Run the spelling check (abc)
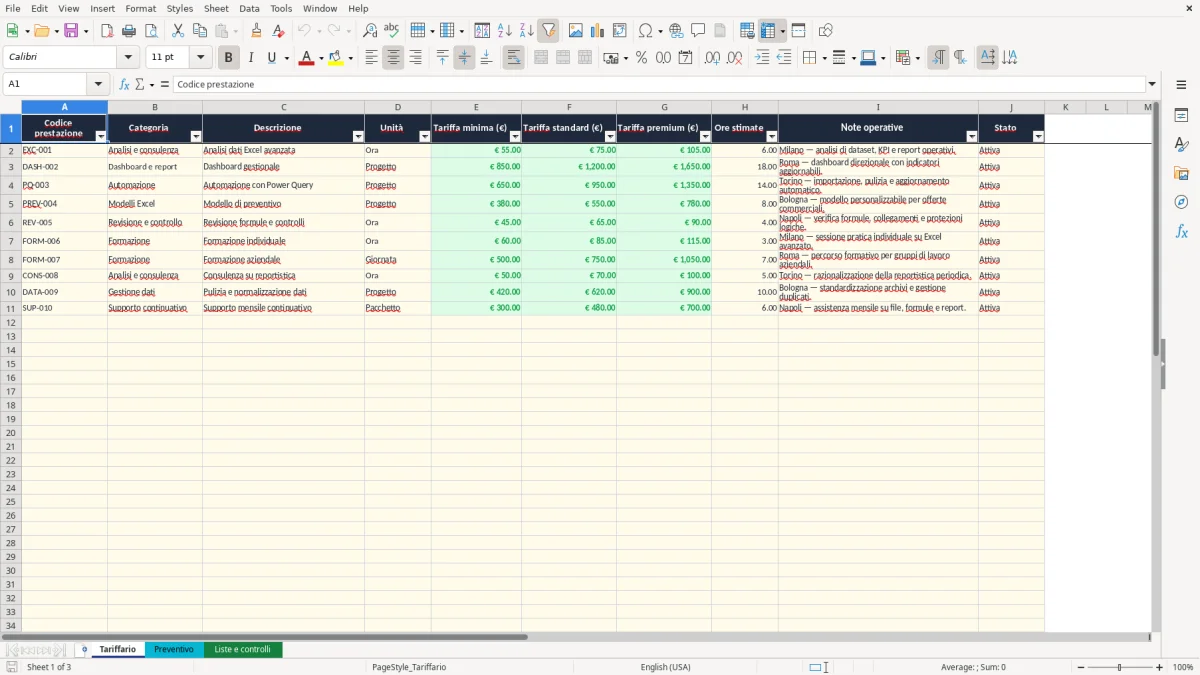Screen dimensions: 1200x675 tap(392, 31)
